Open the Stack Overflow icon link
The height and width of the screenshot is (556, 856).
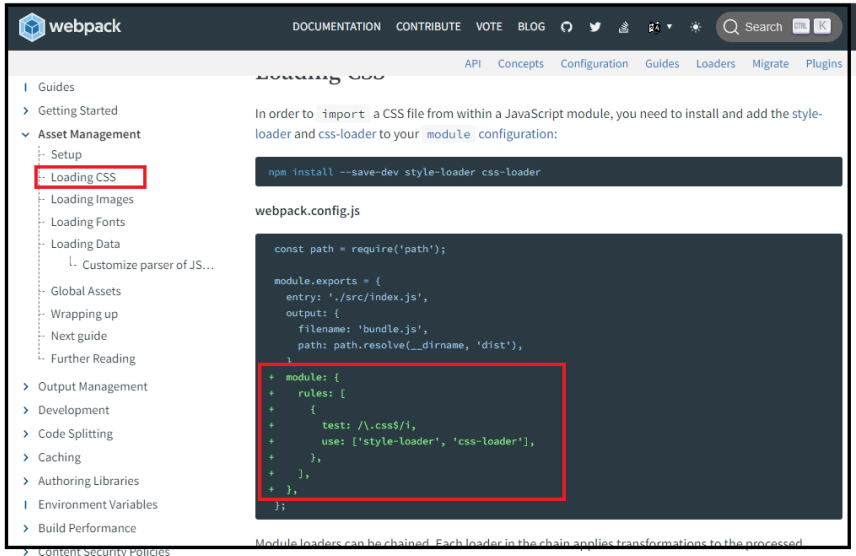[623, 27]
